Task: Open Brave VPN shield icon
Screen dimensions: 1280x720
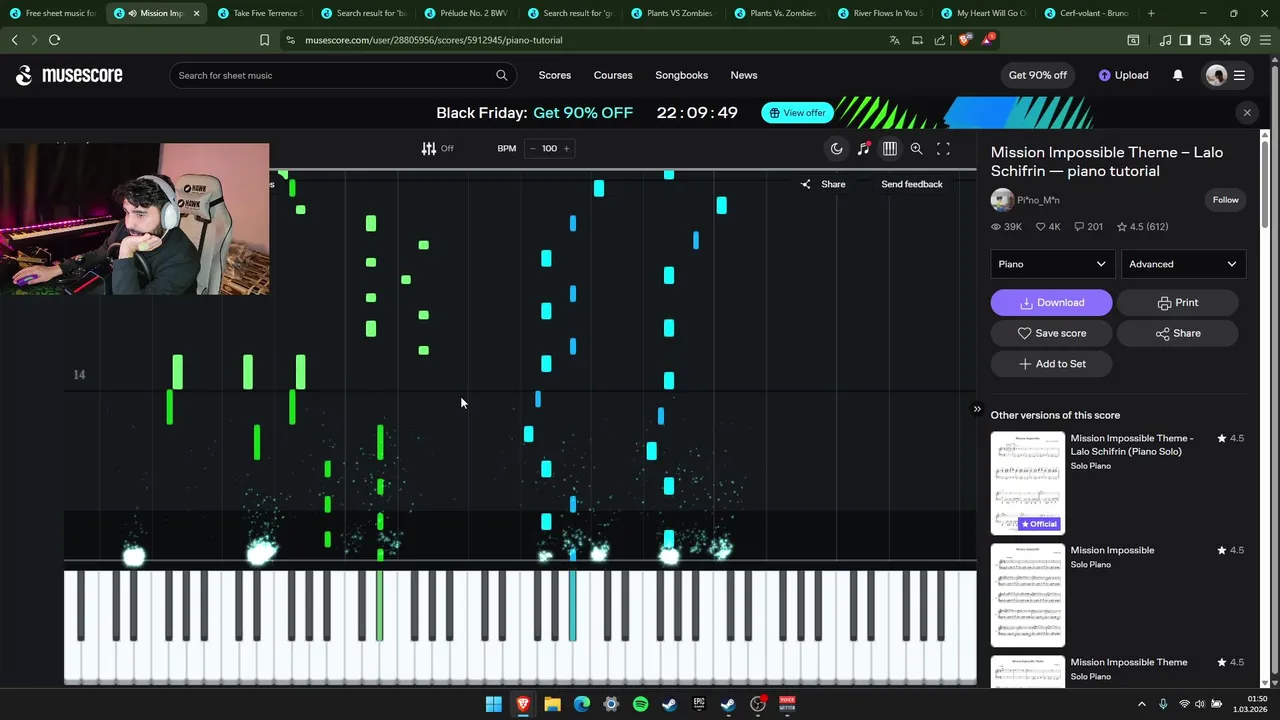Action: [x=1245, y=40]
